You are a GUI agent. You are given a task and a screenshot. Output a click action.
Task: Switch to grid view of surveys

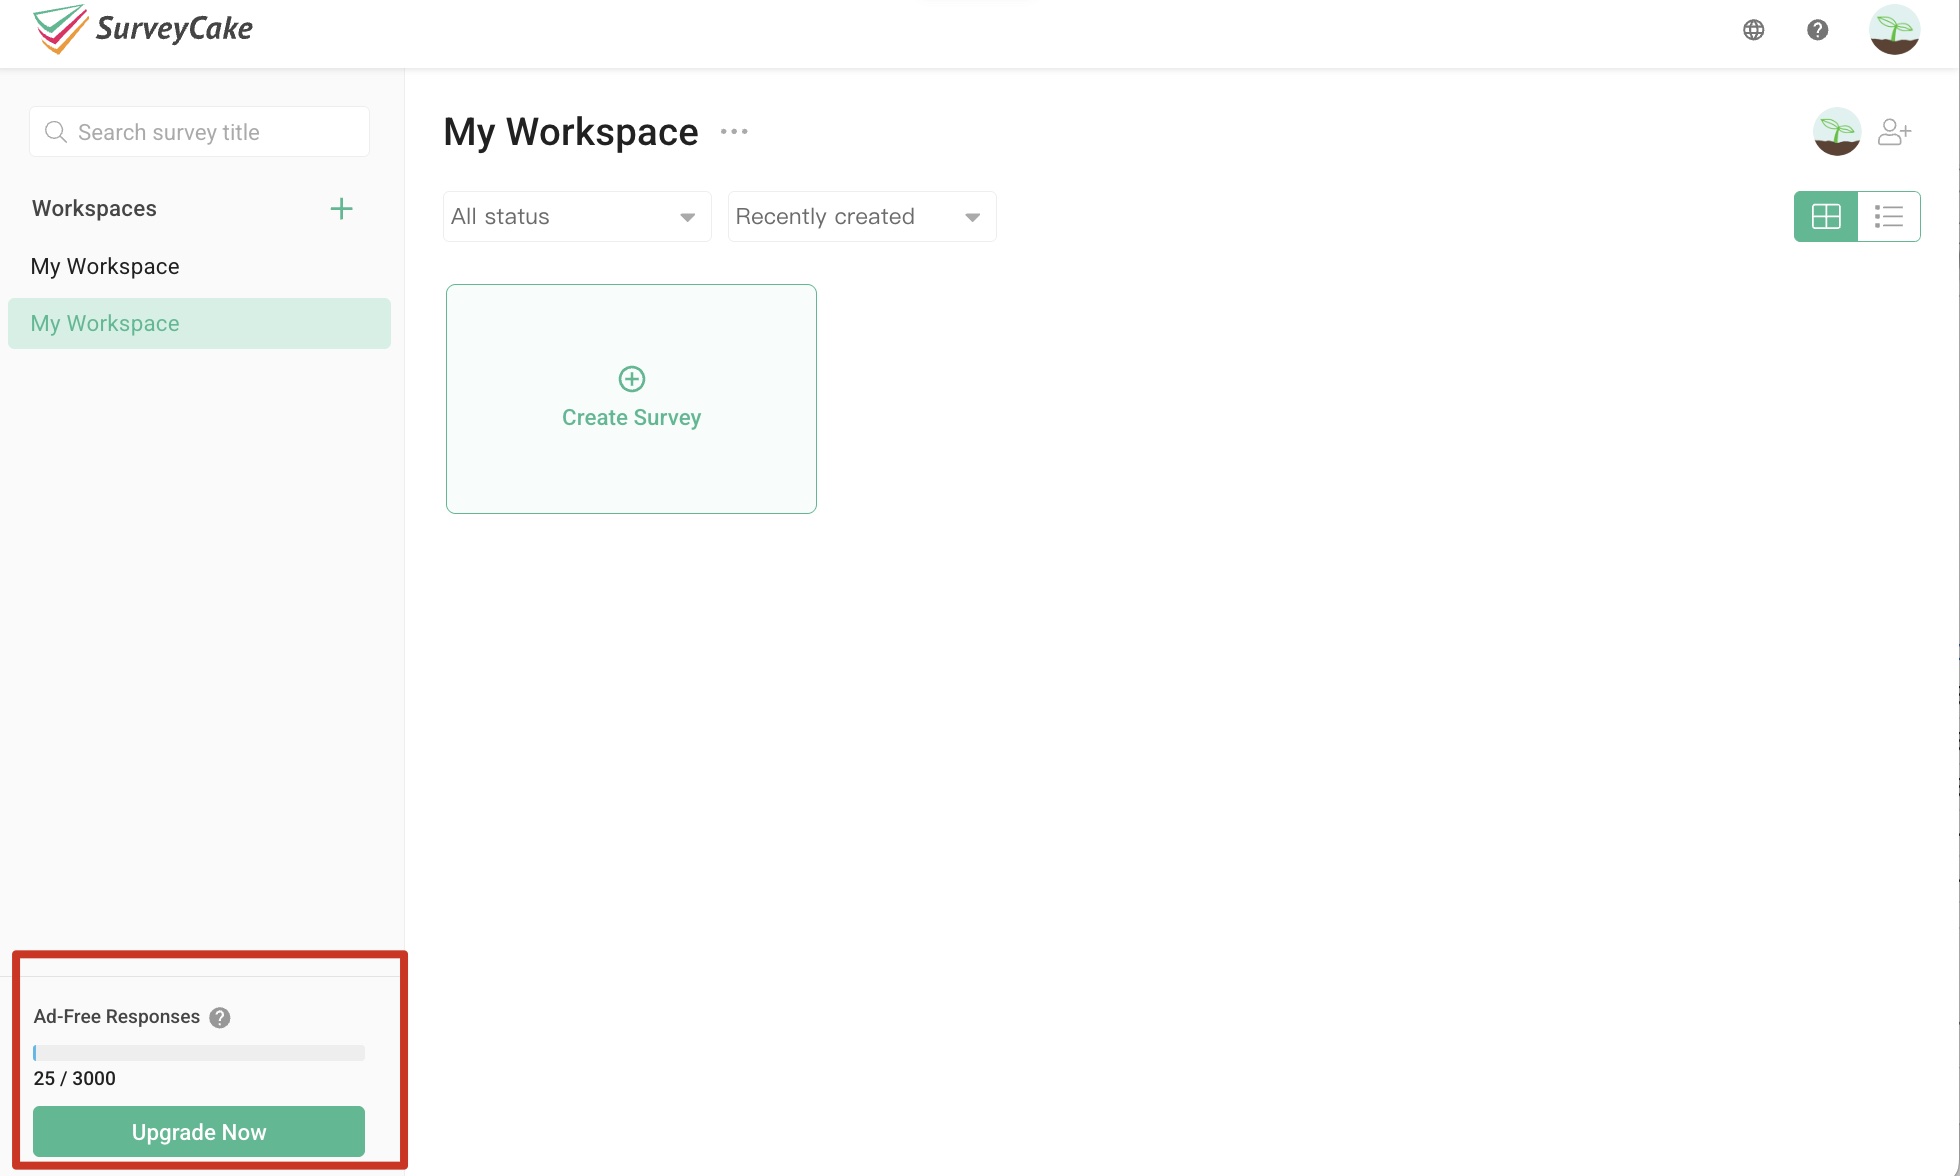click(1826, 216)
